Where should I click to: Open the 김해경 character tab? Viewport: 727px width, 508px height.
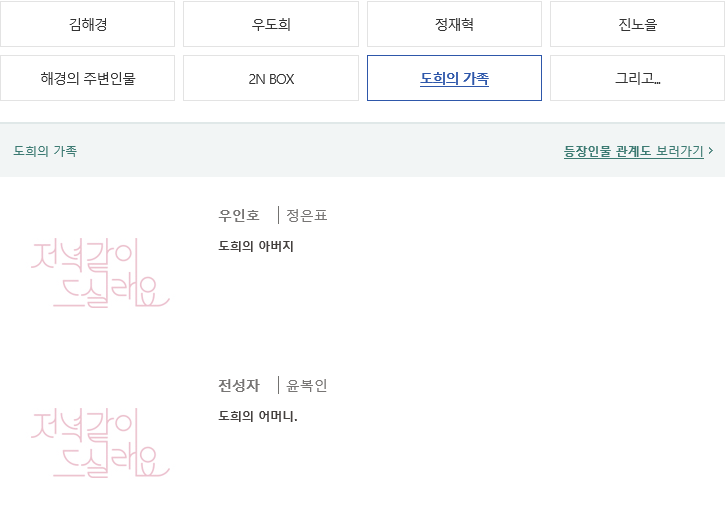88,24
